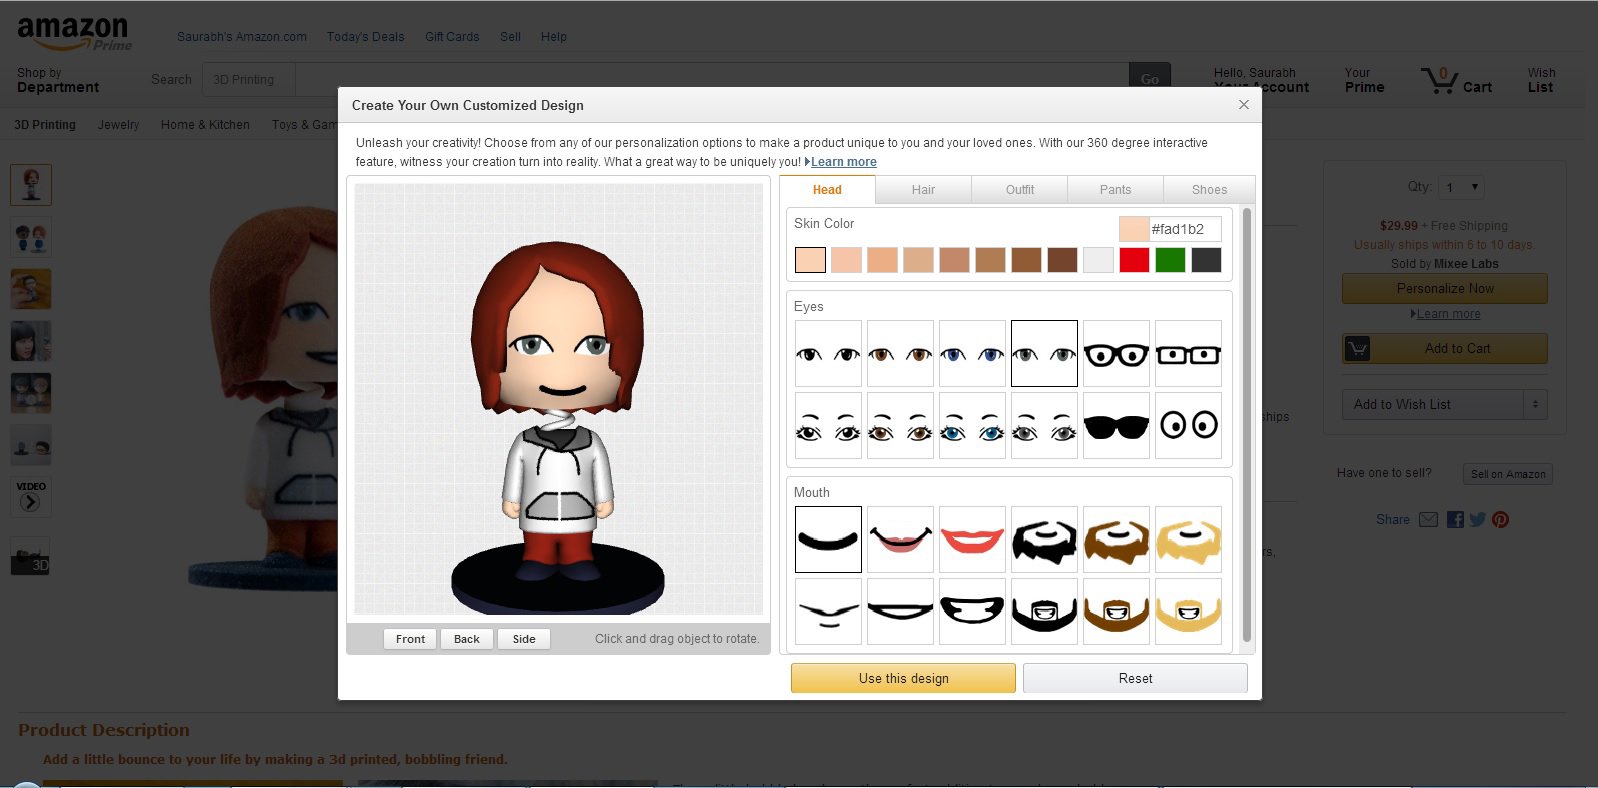Screen dimensions: 1598x788
Task: Switch to the Hair tab
Action: coord(923,190)
